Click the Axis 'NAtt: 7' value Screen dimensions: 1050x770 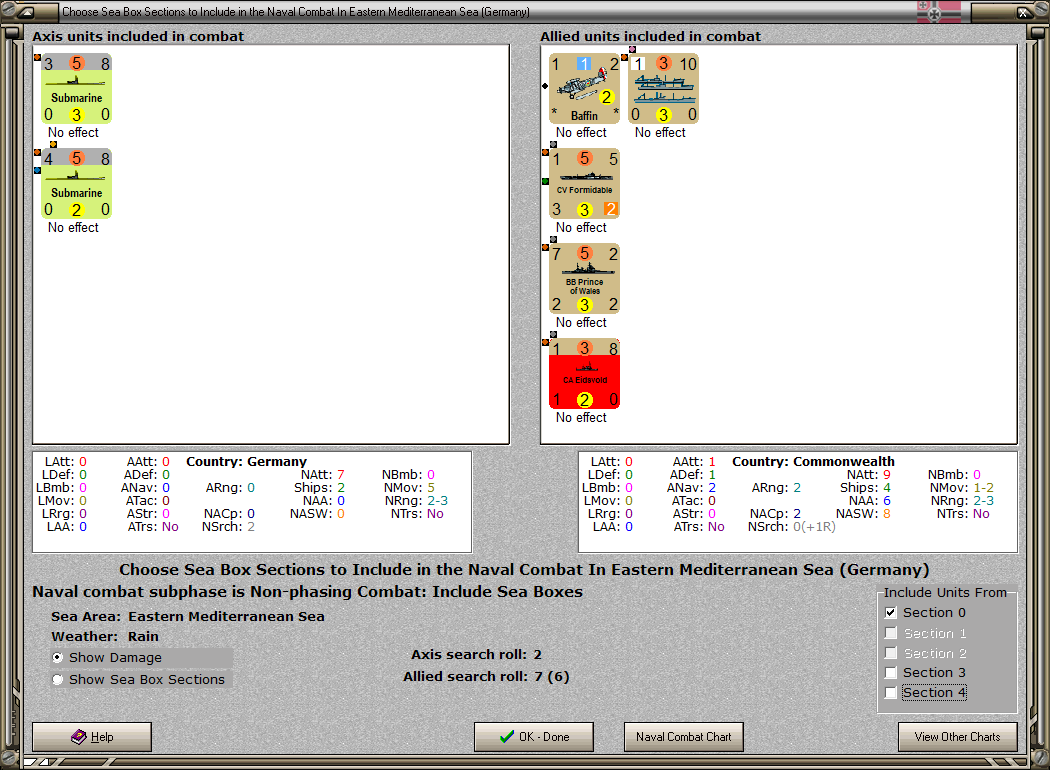point(323,474)
